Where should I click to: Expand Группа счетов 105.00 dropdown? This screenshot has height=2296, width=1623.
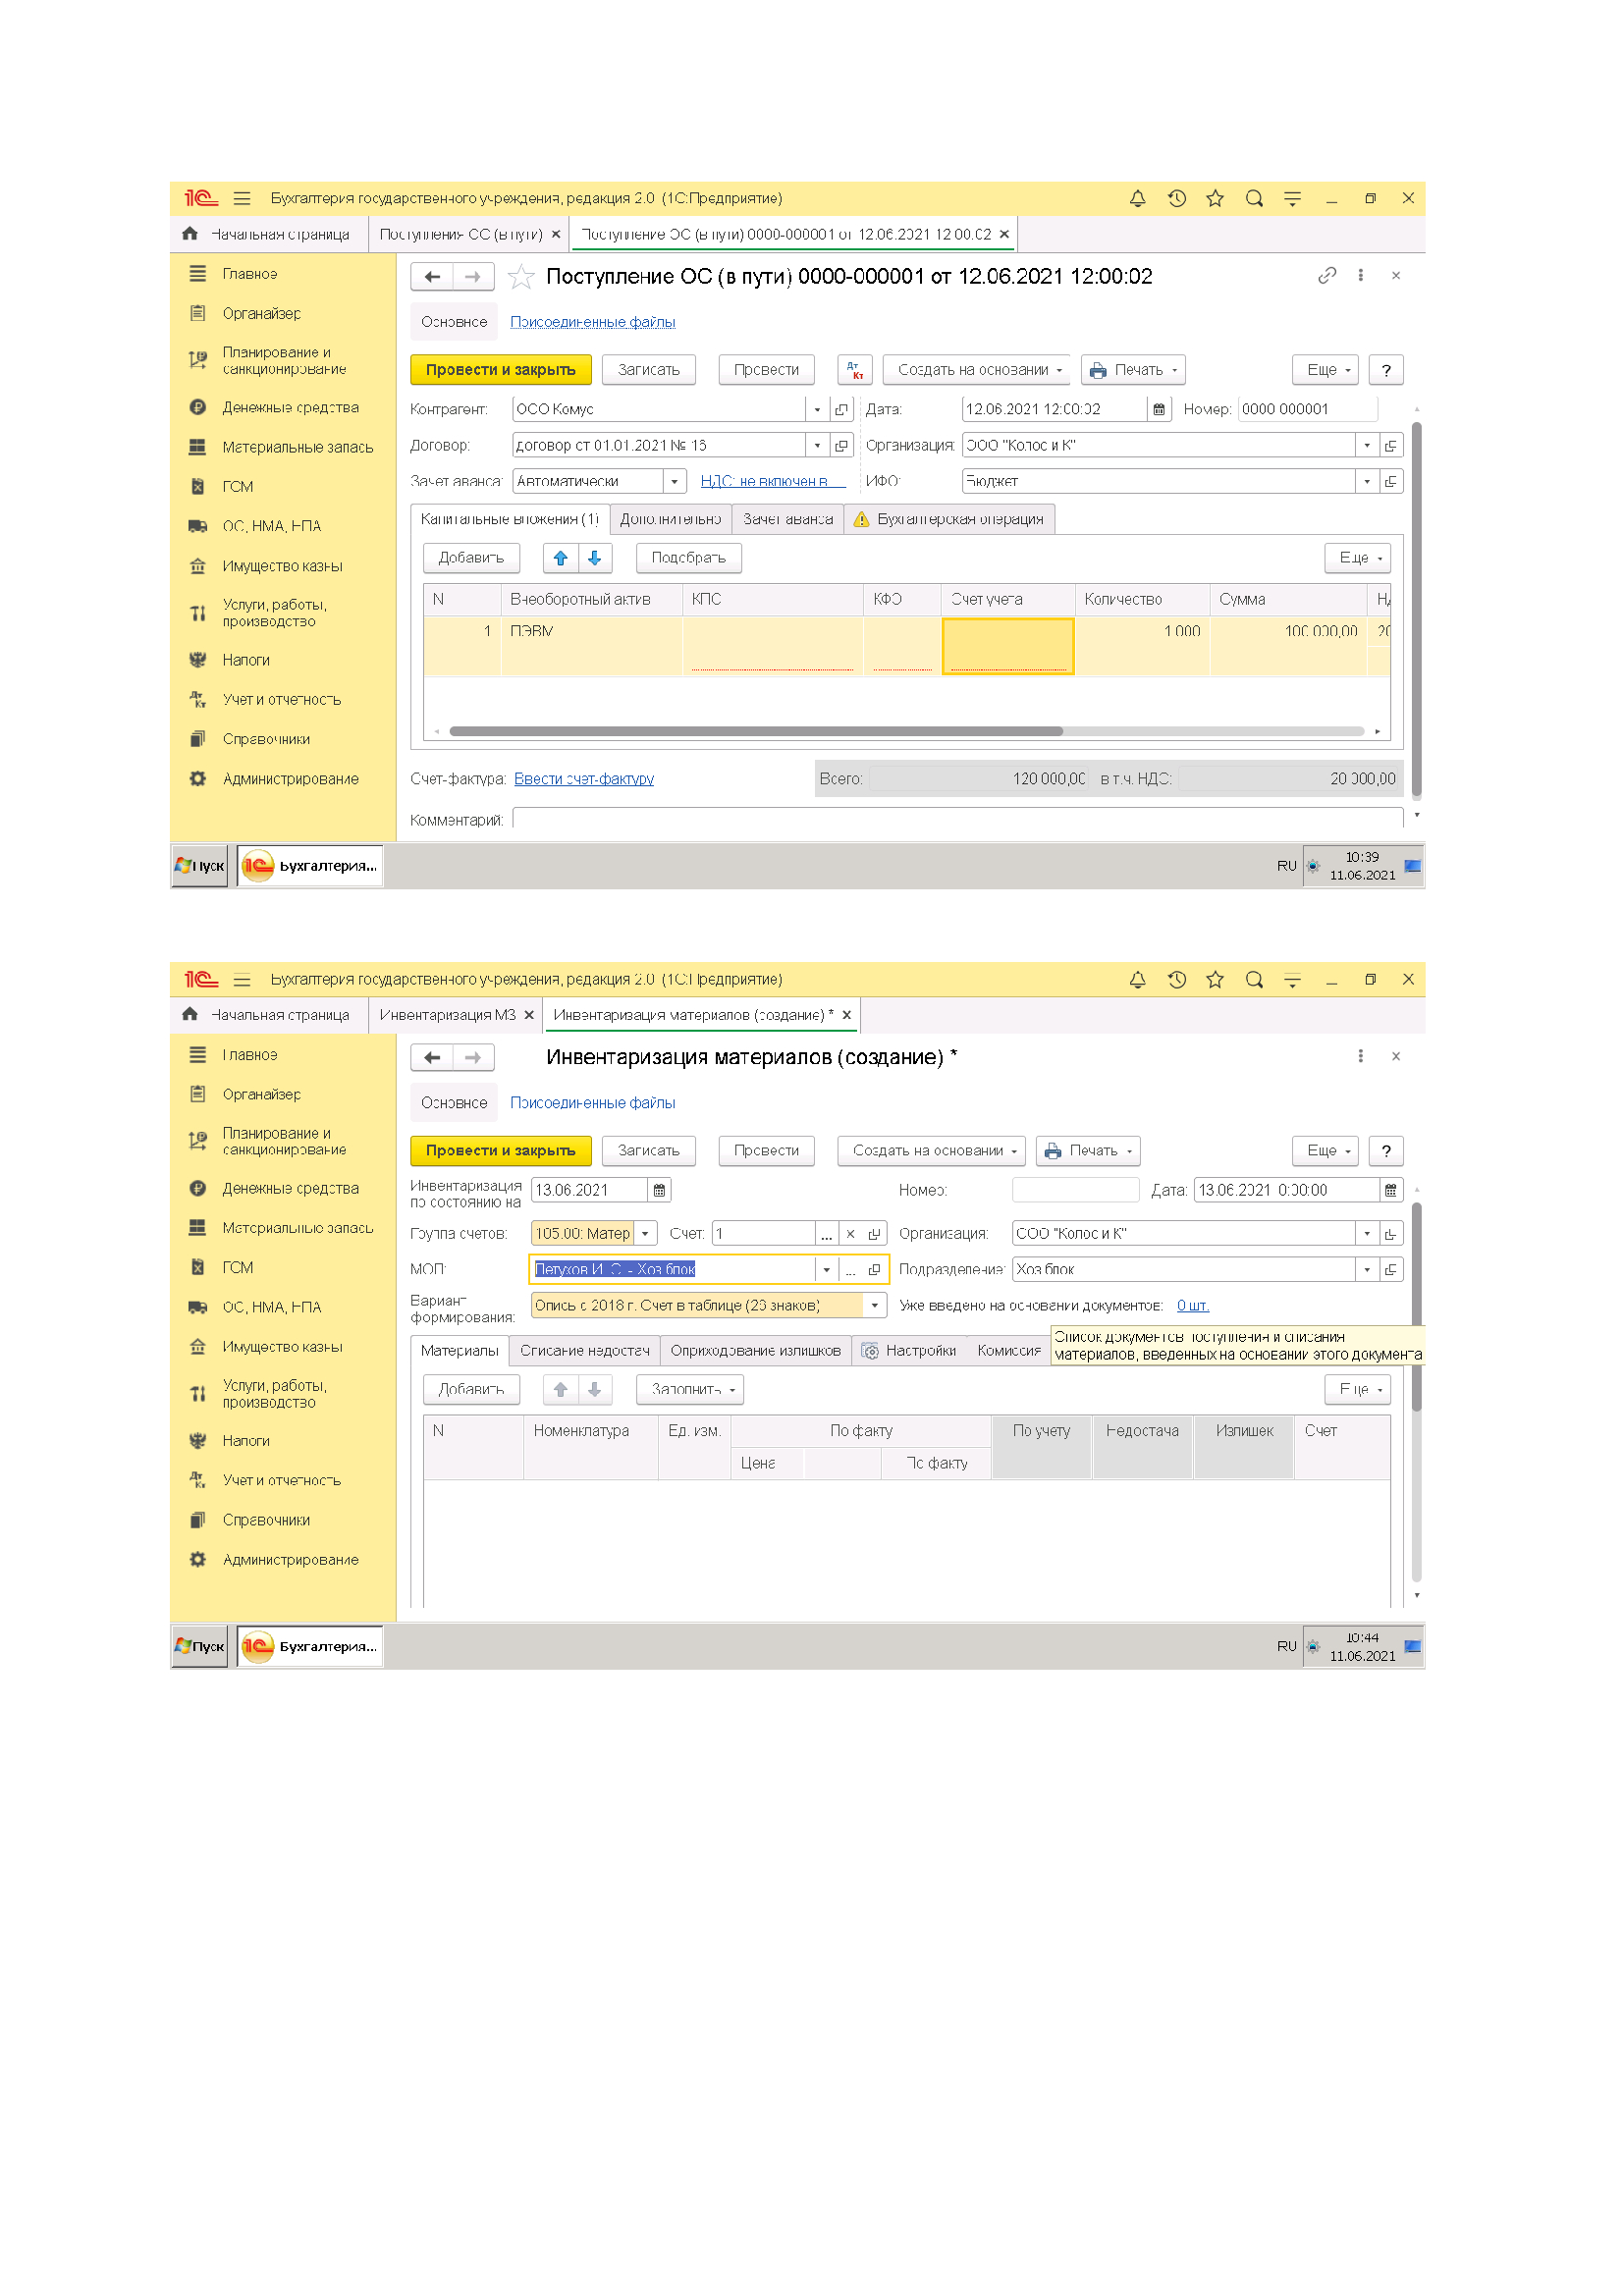point(645,1234)
